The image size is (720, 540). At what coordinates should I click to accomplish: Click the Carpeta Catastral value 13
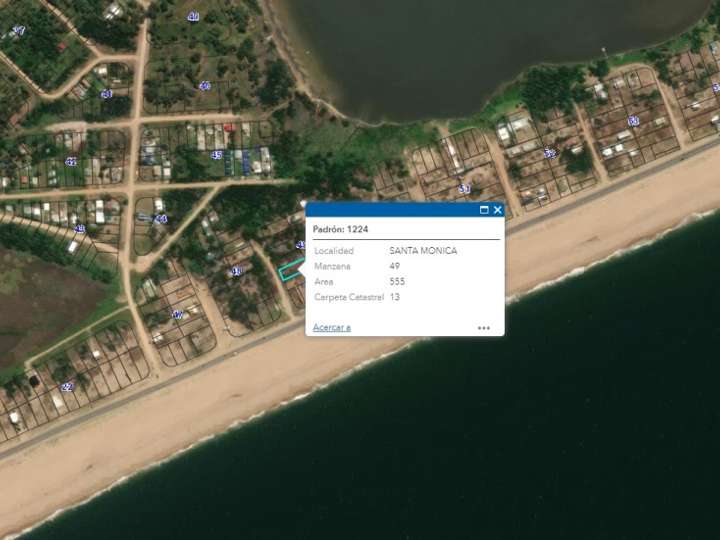click(394, 297)
